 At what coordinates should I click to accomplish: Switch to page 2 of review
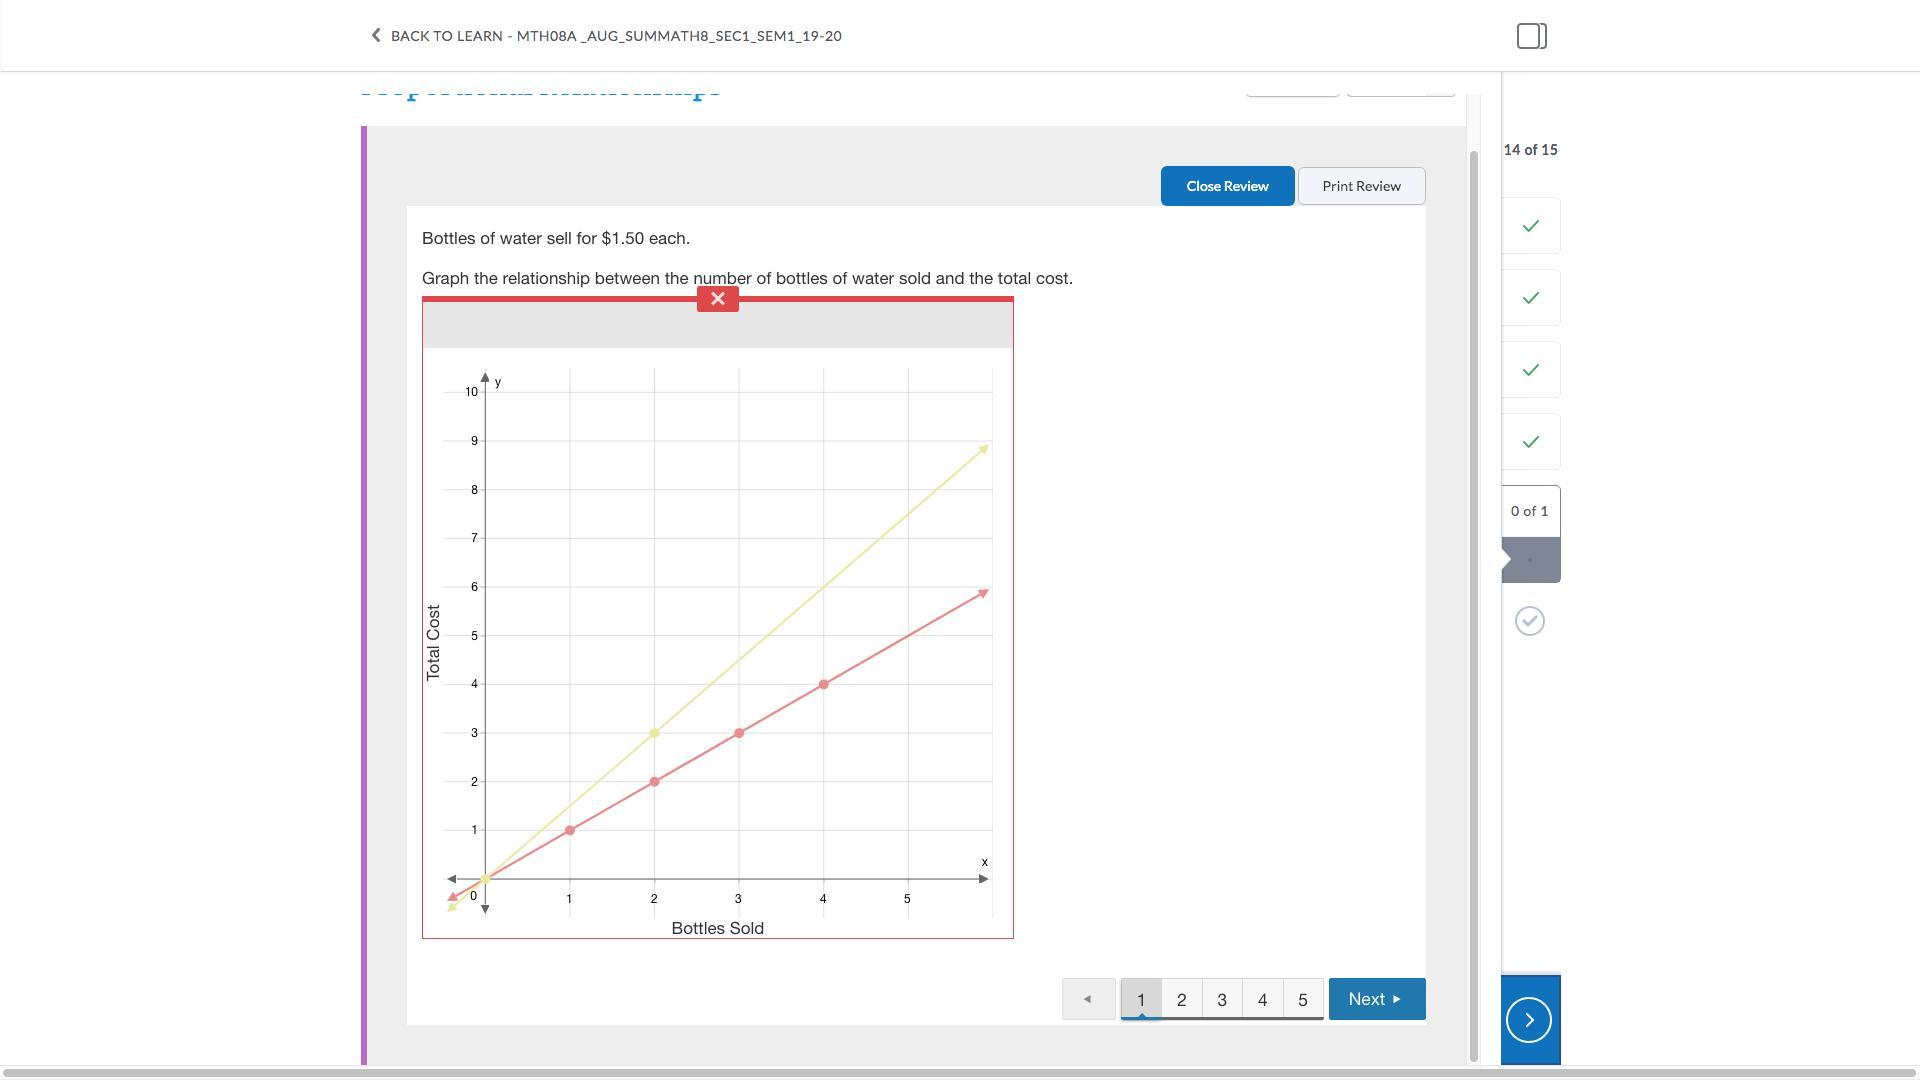pyautogui.click(x=1181, y=999)
